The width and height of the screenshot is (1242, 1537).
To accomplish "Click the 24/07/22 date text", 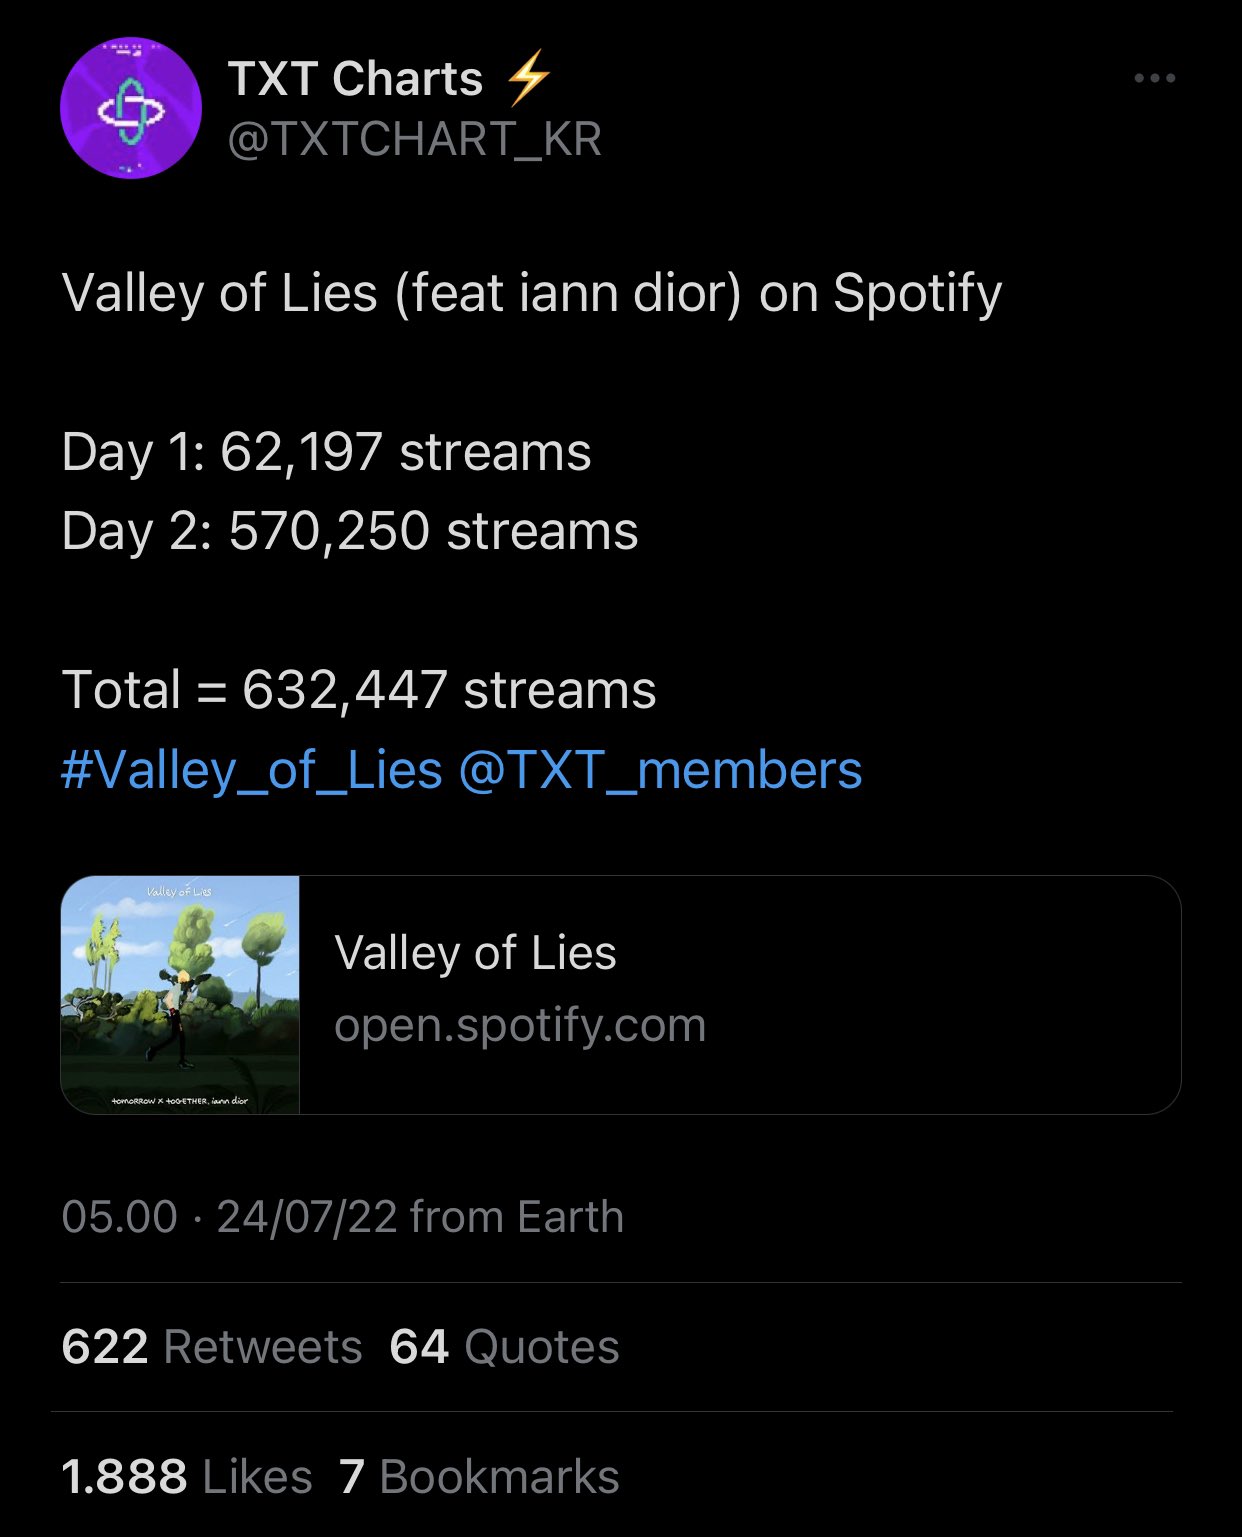I will pos(307,1217).
